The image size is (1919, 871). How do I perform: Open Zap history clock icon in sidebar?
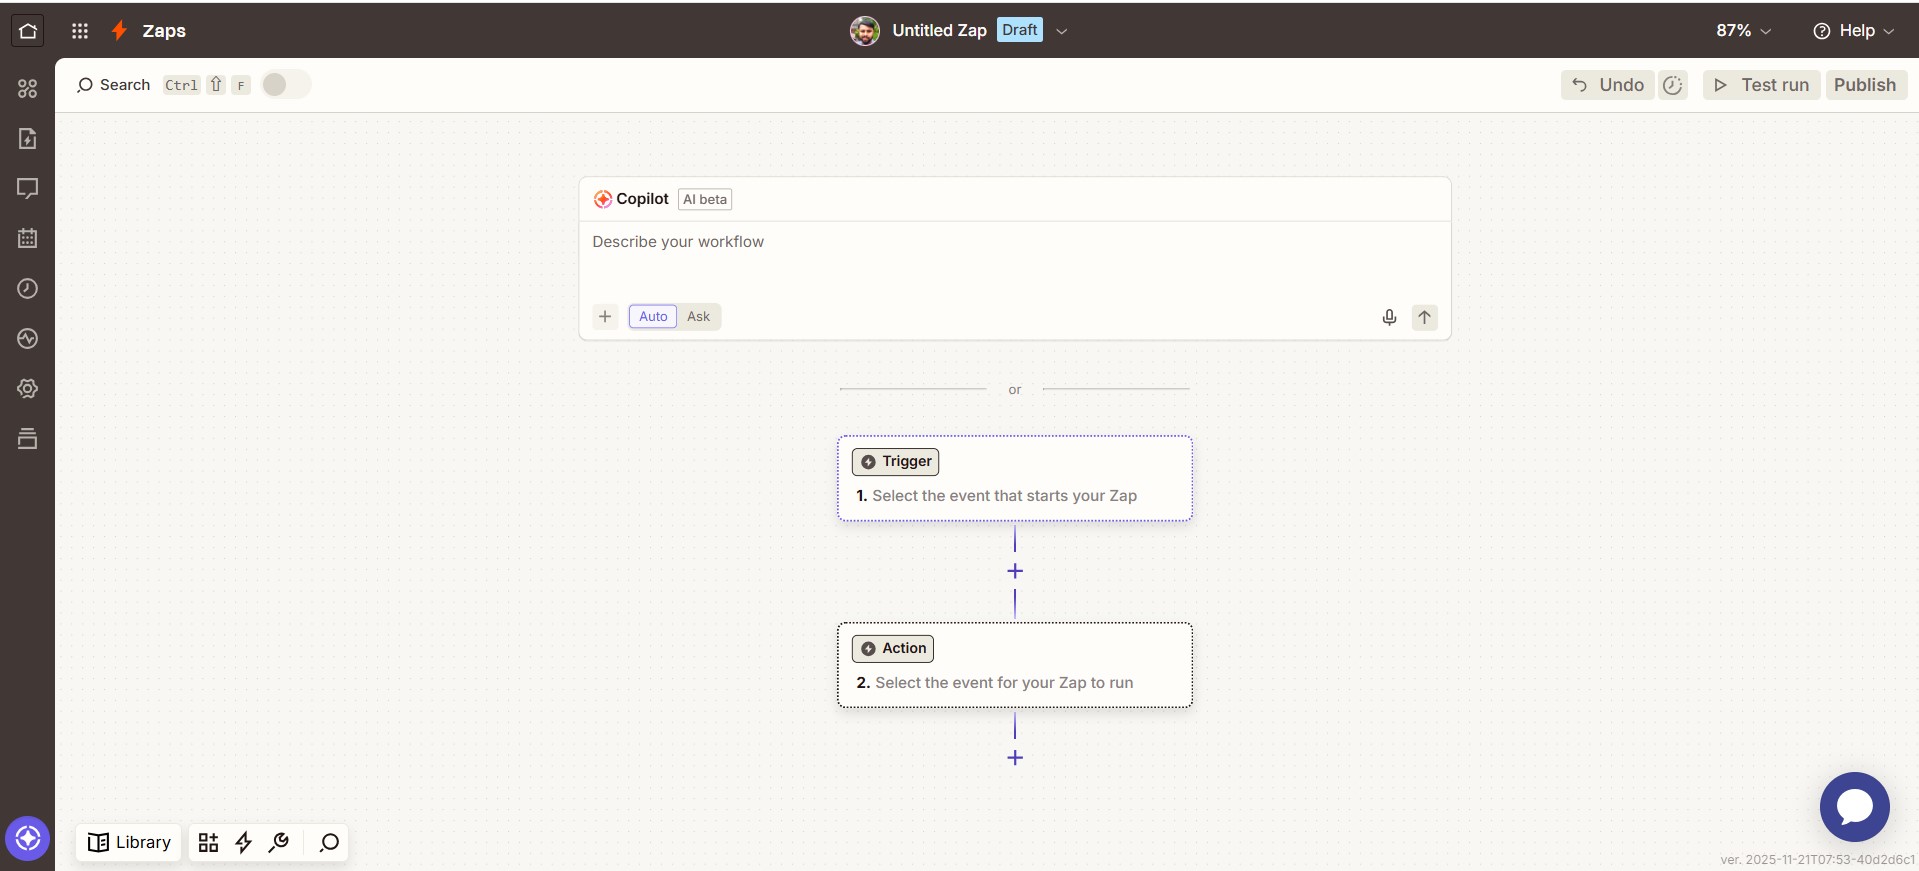(x=28, y=289)
